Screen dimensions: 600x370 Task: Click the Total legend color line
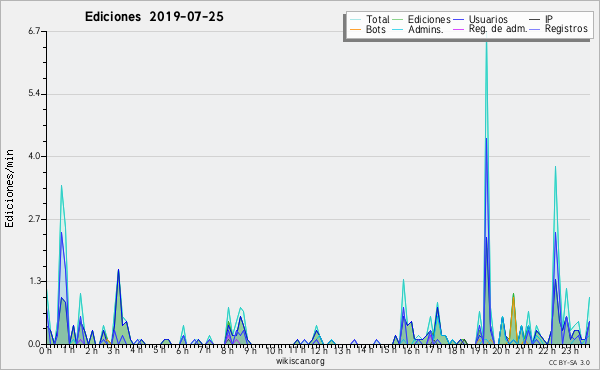(x=355, y=20)
